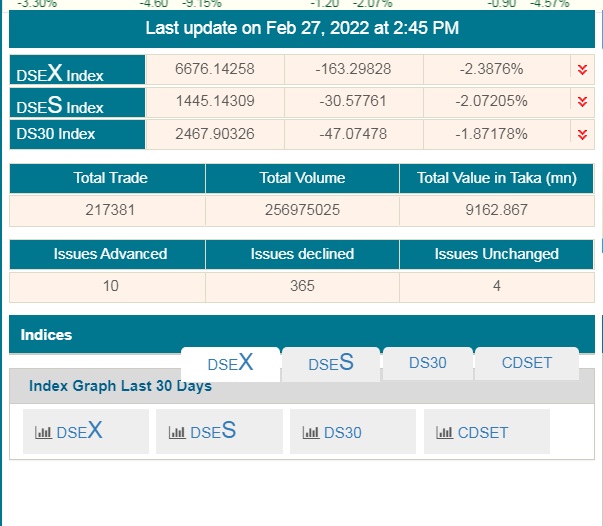This screenshot has width=603, height=526.
Task: Click the bar chart icon beside DSEX graph
Action: pos(44,433)
